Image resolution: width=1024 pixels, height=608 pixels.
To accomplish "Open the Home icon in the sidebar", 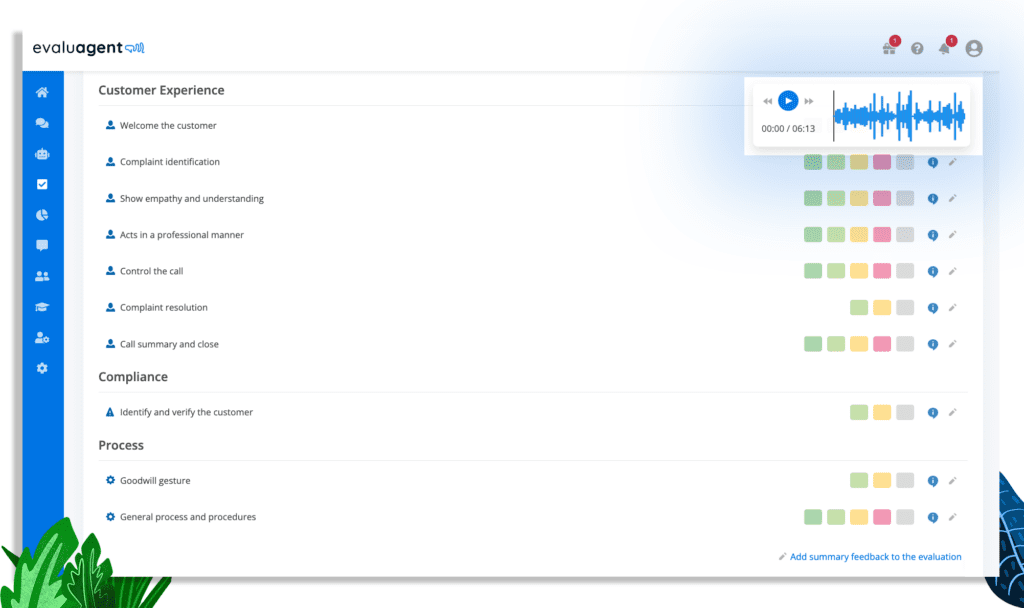I will tap(42, 92).
